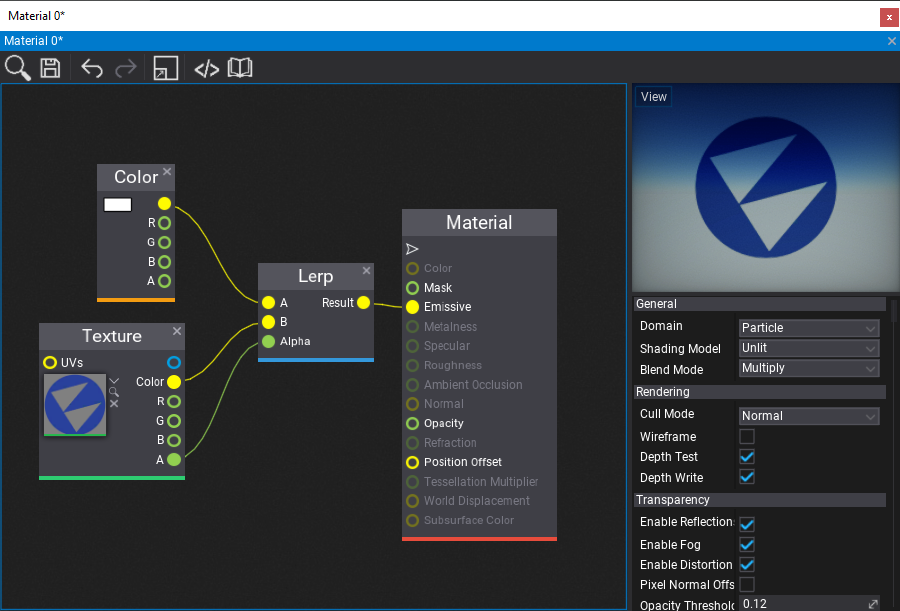Open the Shading Model dropdown set to Unlit
Screen dimensions: 900x611
[809, 348]
